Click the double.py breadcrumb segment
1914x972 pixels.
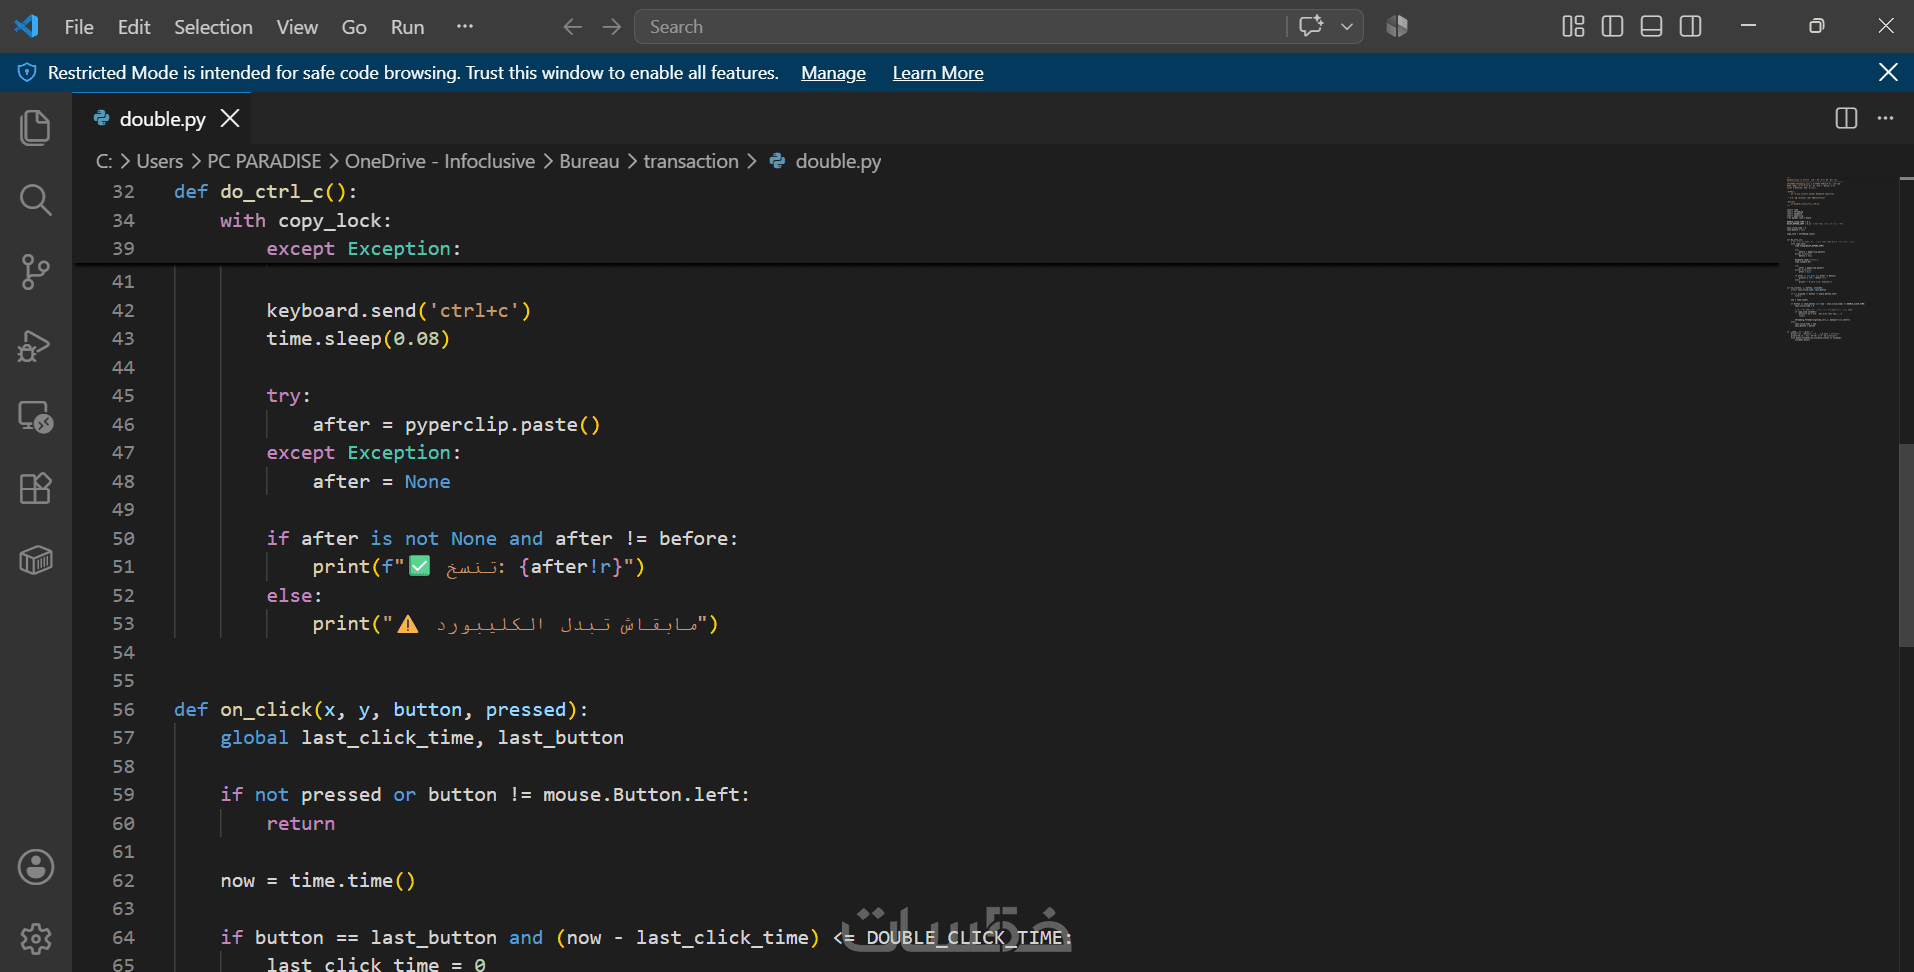click(x=838, y=161)
